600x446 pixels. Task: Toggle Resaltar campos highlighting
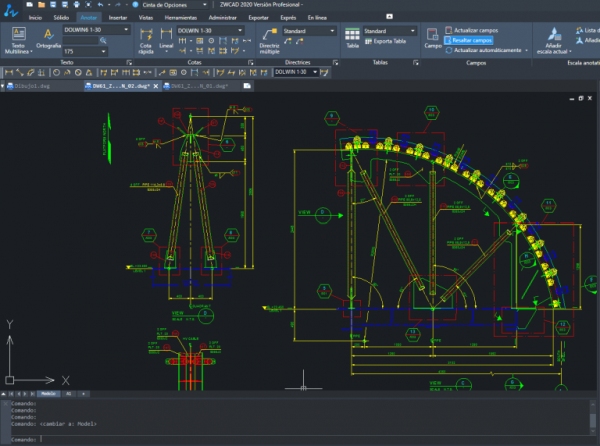(476, 40)
